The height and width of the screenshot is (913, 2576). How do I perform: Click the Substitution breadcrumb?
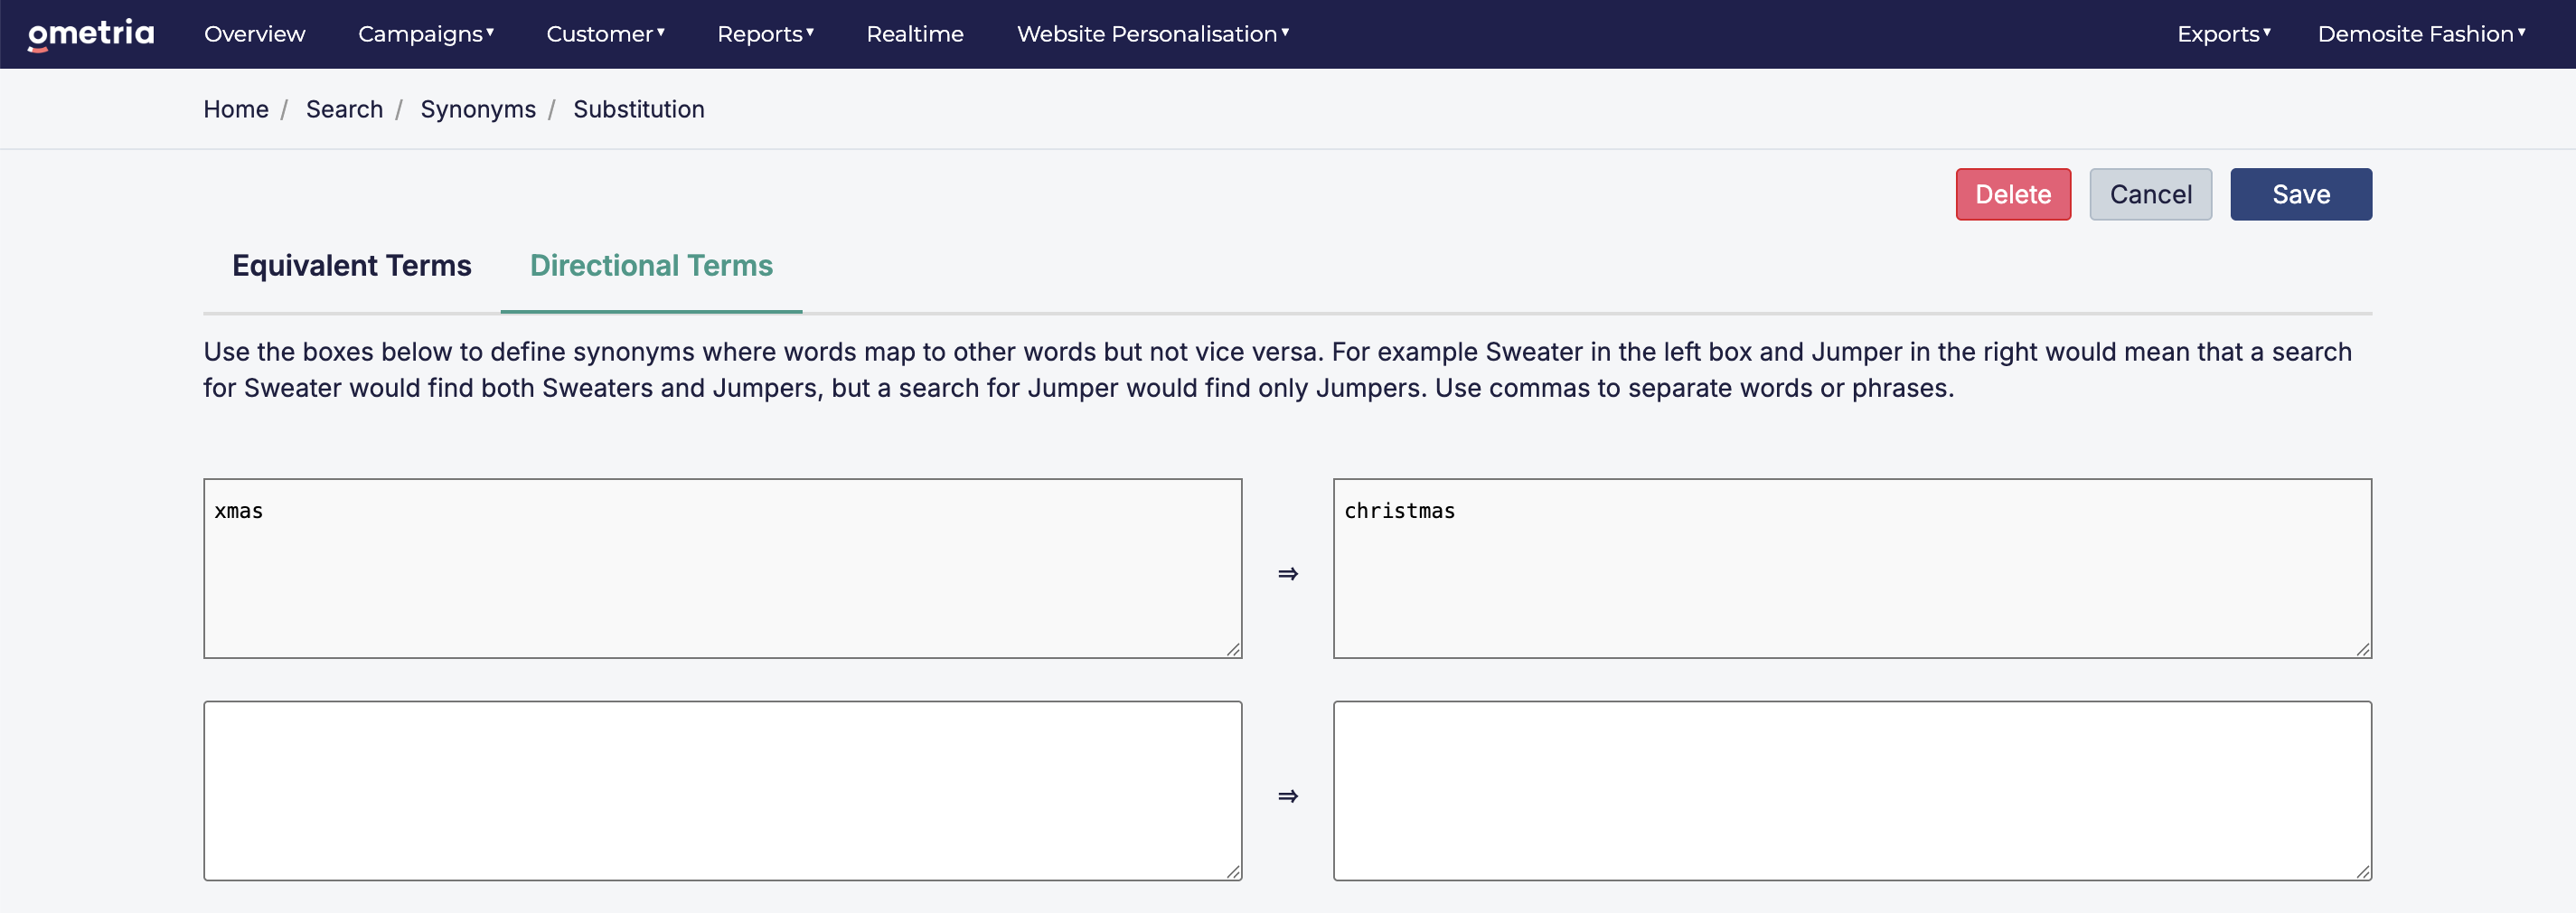pyautogui.click(x=638, y=109)
